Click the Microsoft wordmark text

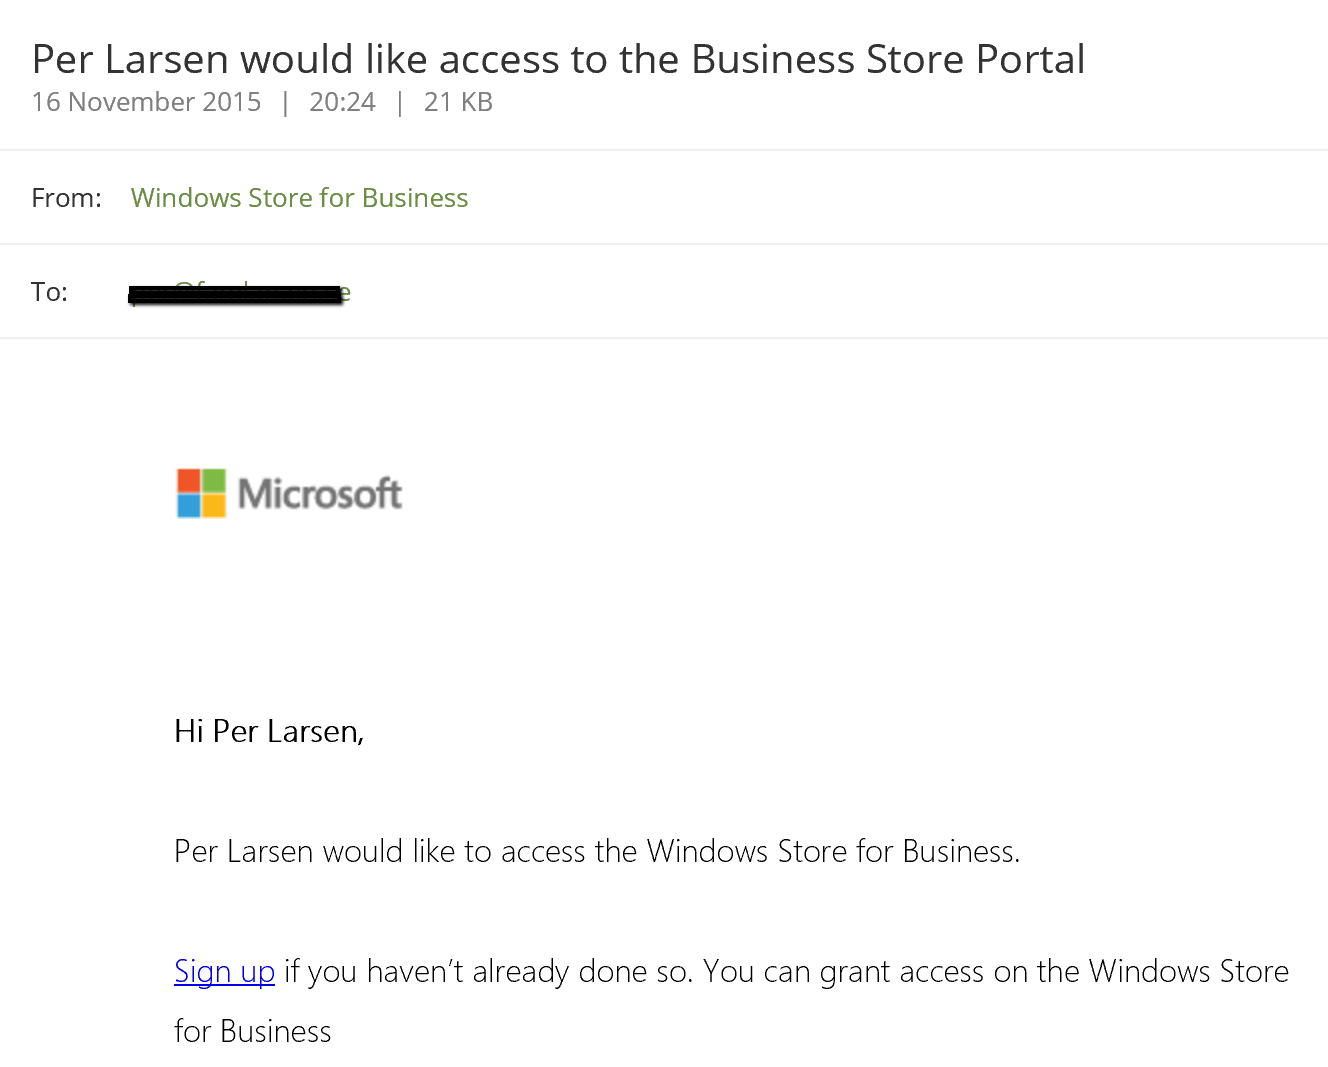(x=320, y=494)
